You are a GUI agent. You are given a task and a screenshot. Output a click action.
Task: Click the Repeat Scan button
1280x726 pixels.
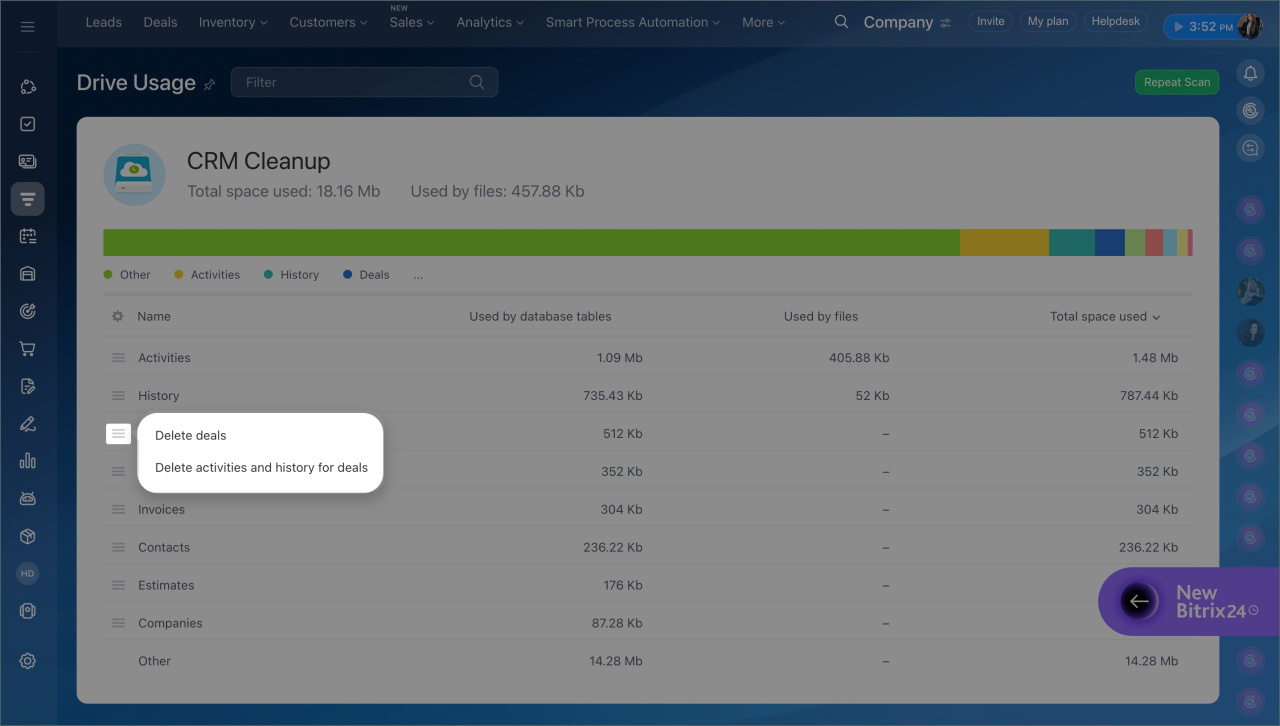tap(1176, 83)
